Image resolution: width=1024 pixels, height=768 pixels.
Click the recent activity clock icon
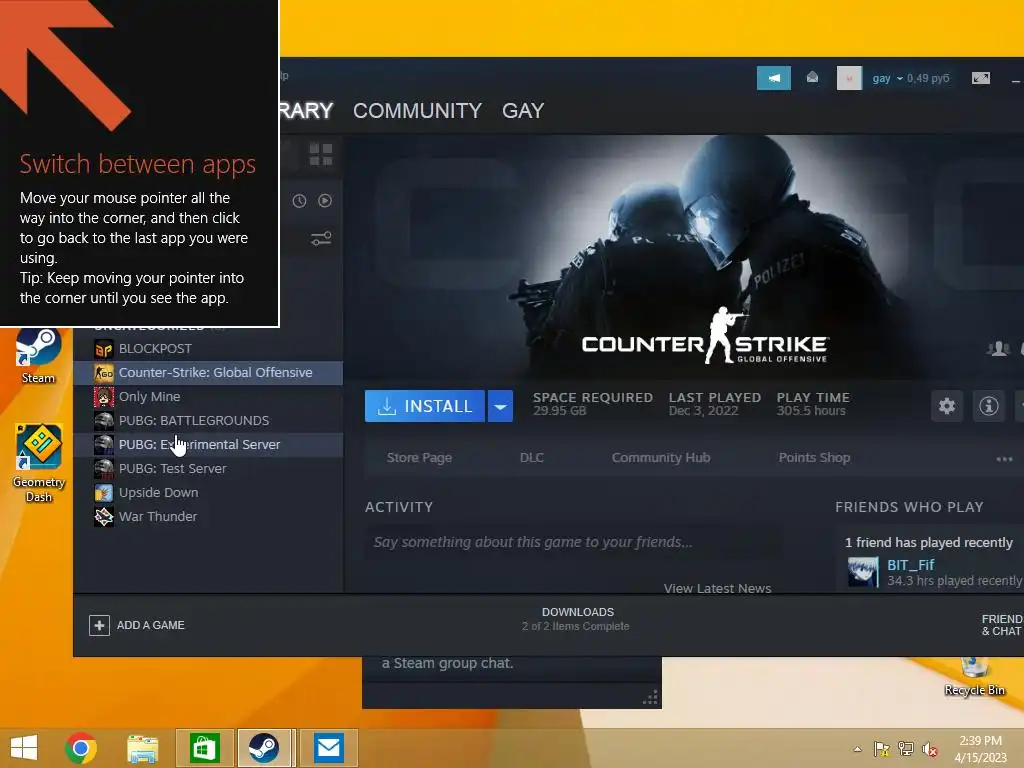tap(299, 200)
